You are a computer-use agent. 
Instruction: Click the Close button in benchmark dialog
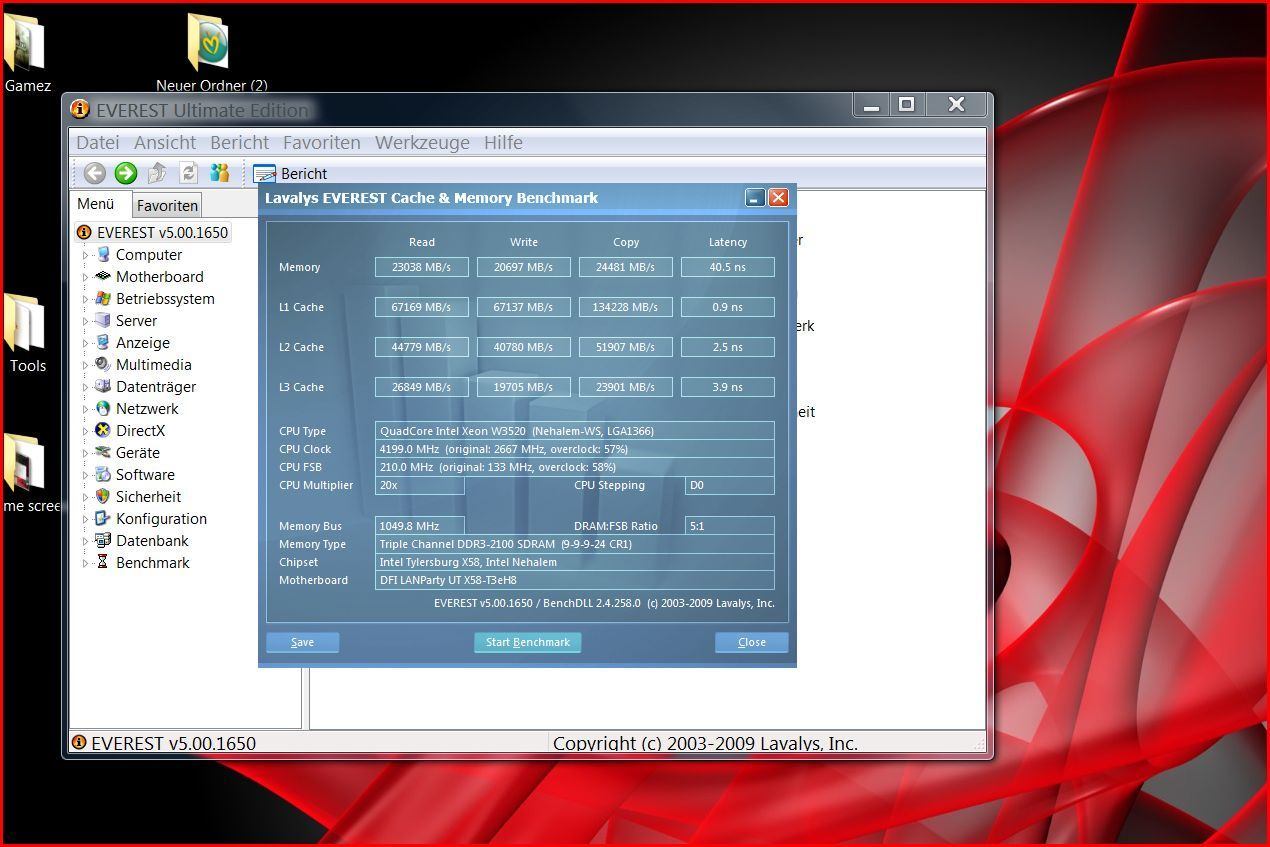coord(751,642)
